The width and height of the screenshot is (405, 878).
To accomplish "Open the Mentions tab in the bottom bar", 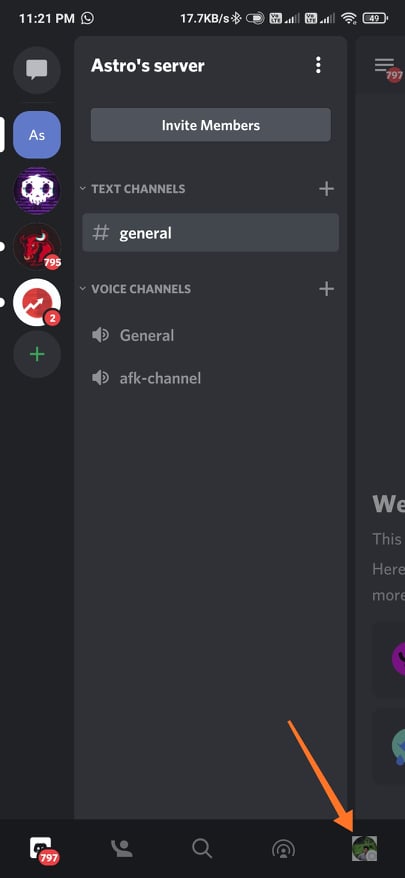I will point(283,849).
